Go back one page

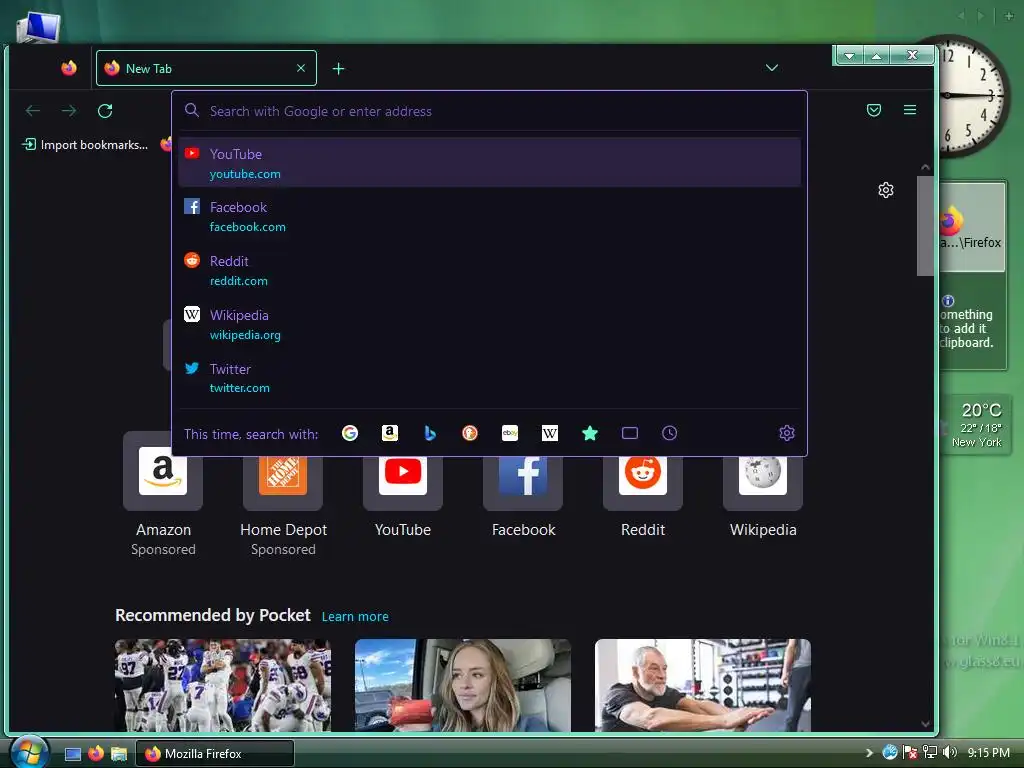click(33, 110)
